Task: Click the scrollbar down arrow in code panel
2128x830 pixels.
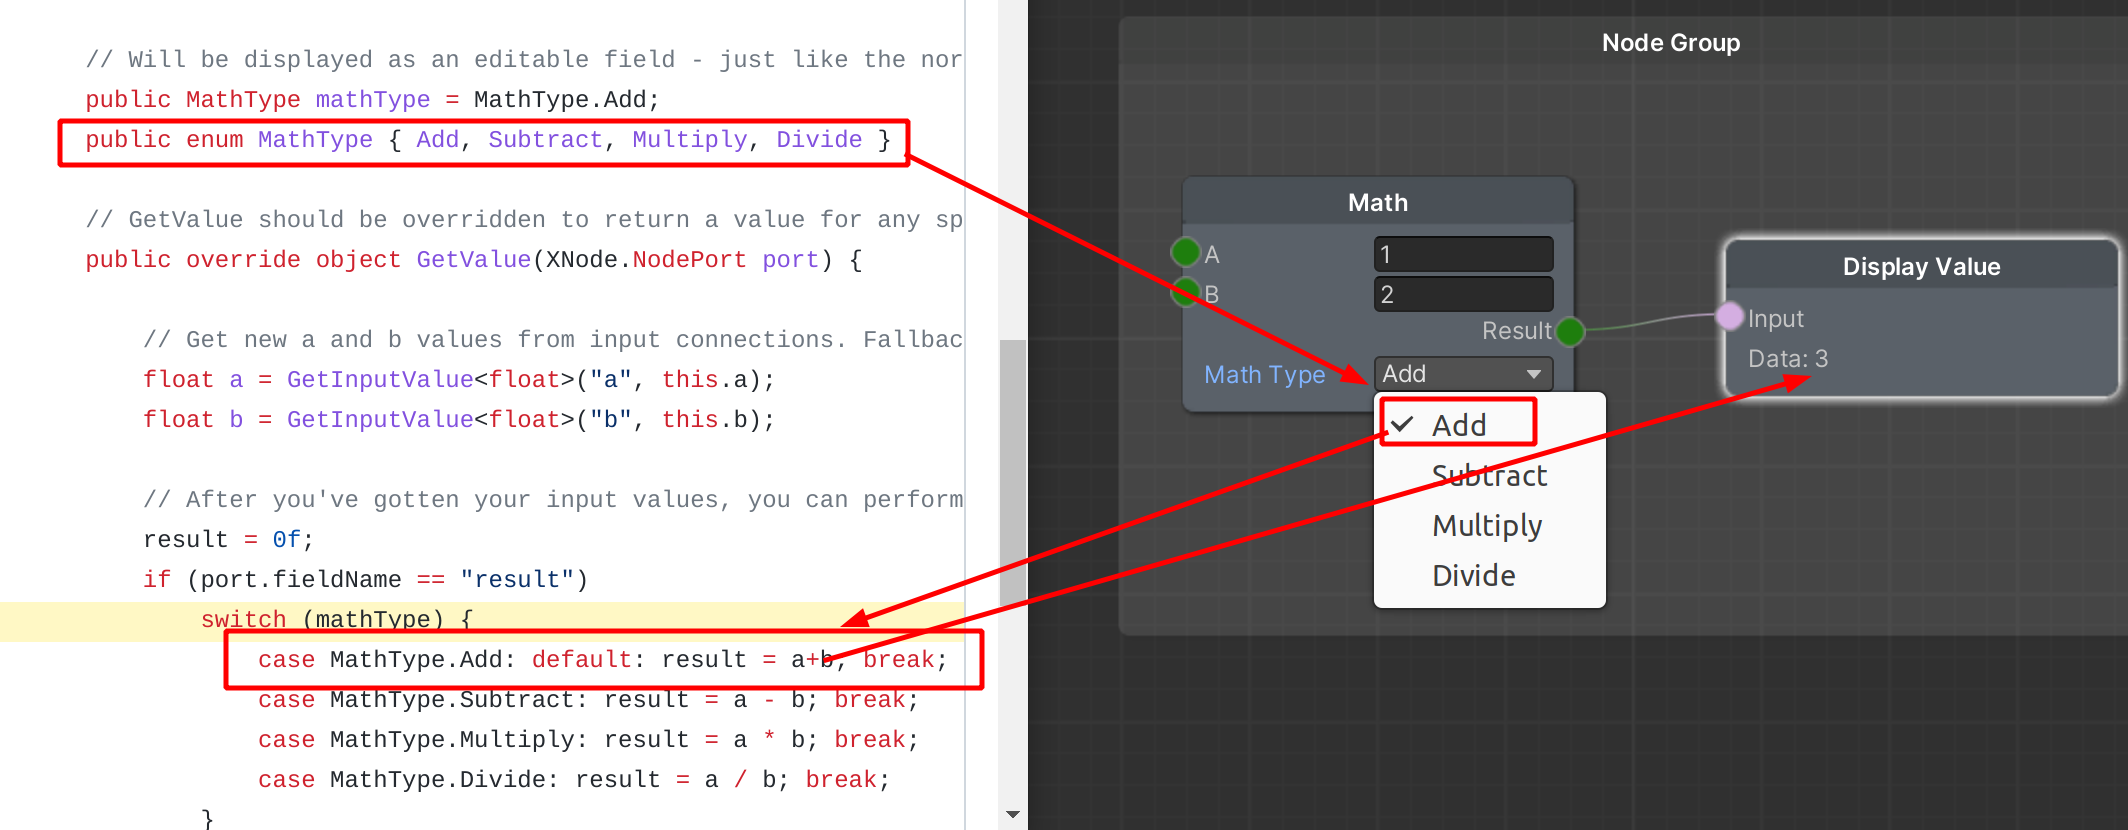Action: click(1013, 815)
